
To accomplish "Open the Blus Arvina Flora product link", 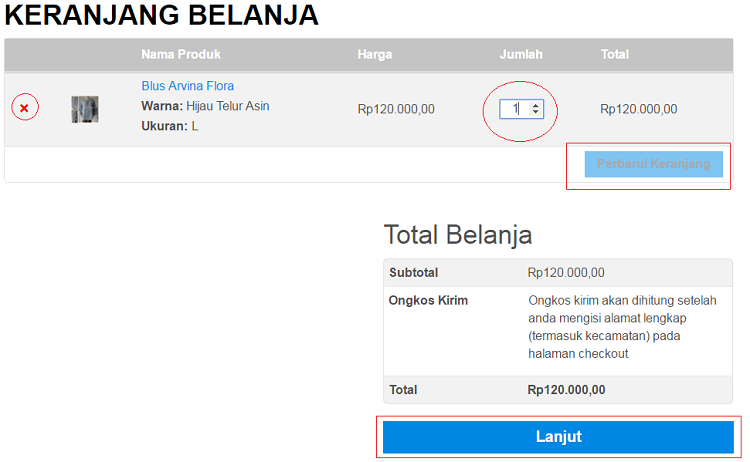I will 188,86.
